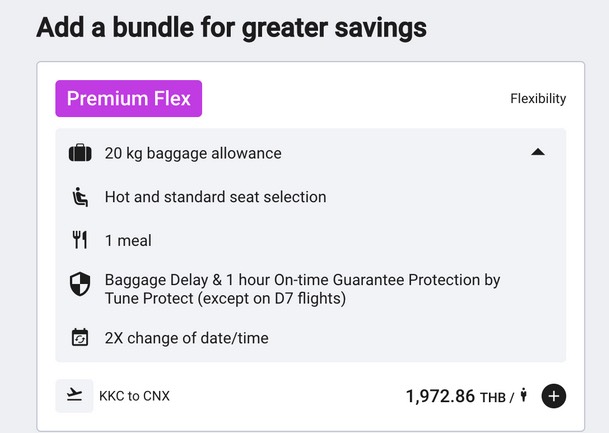This screenshot has width=609, height=433.
Task: Click the seat selection icon
Action: (80, 197)
